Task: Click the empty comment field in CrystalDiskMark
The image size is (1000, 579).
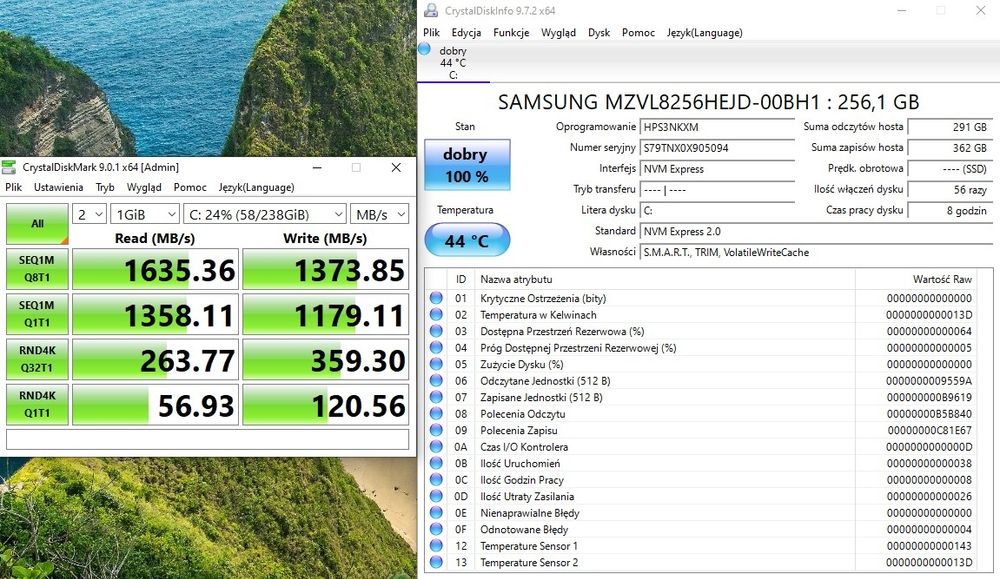Action: pyautogui.click(x=207, y=439)
